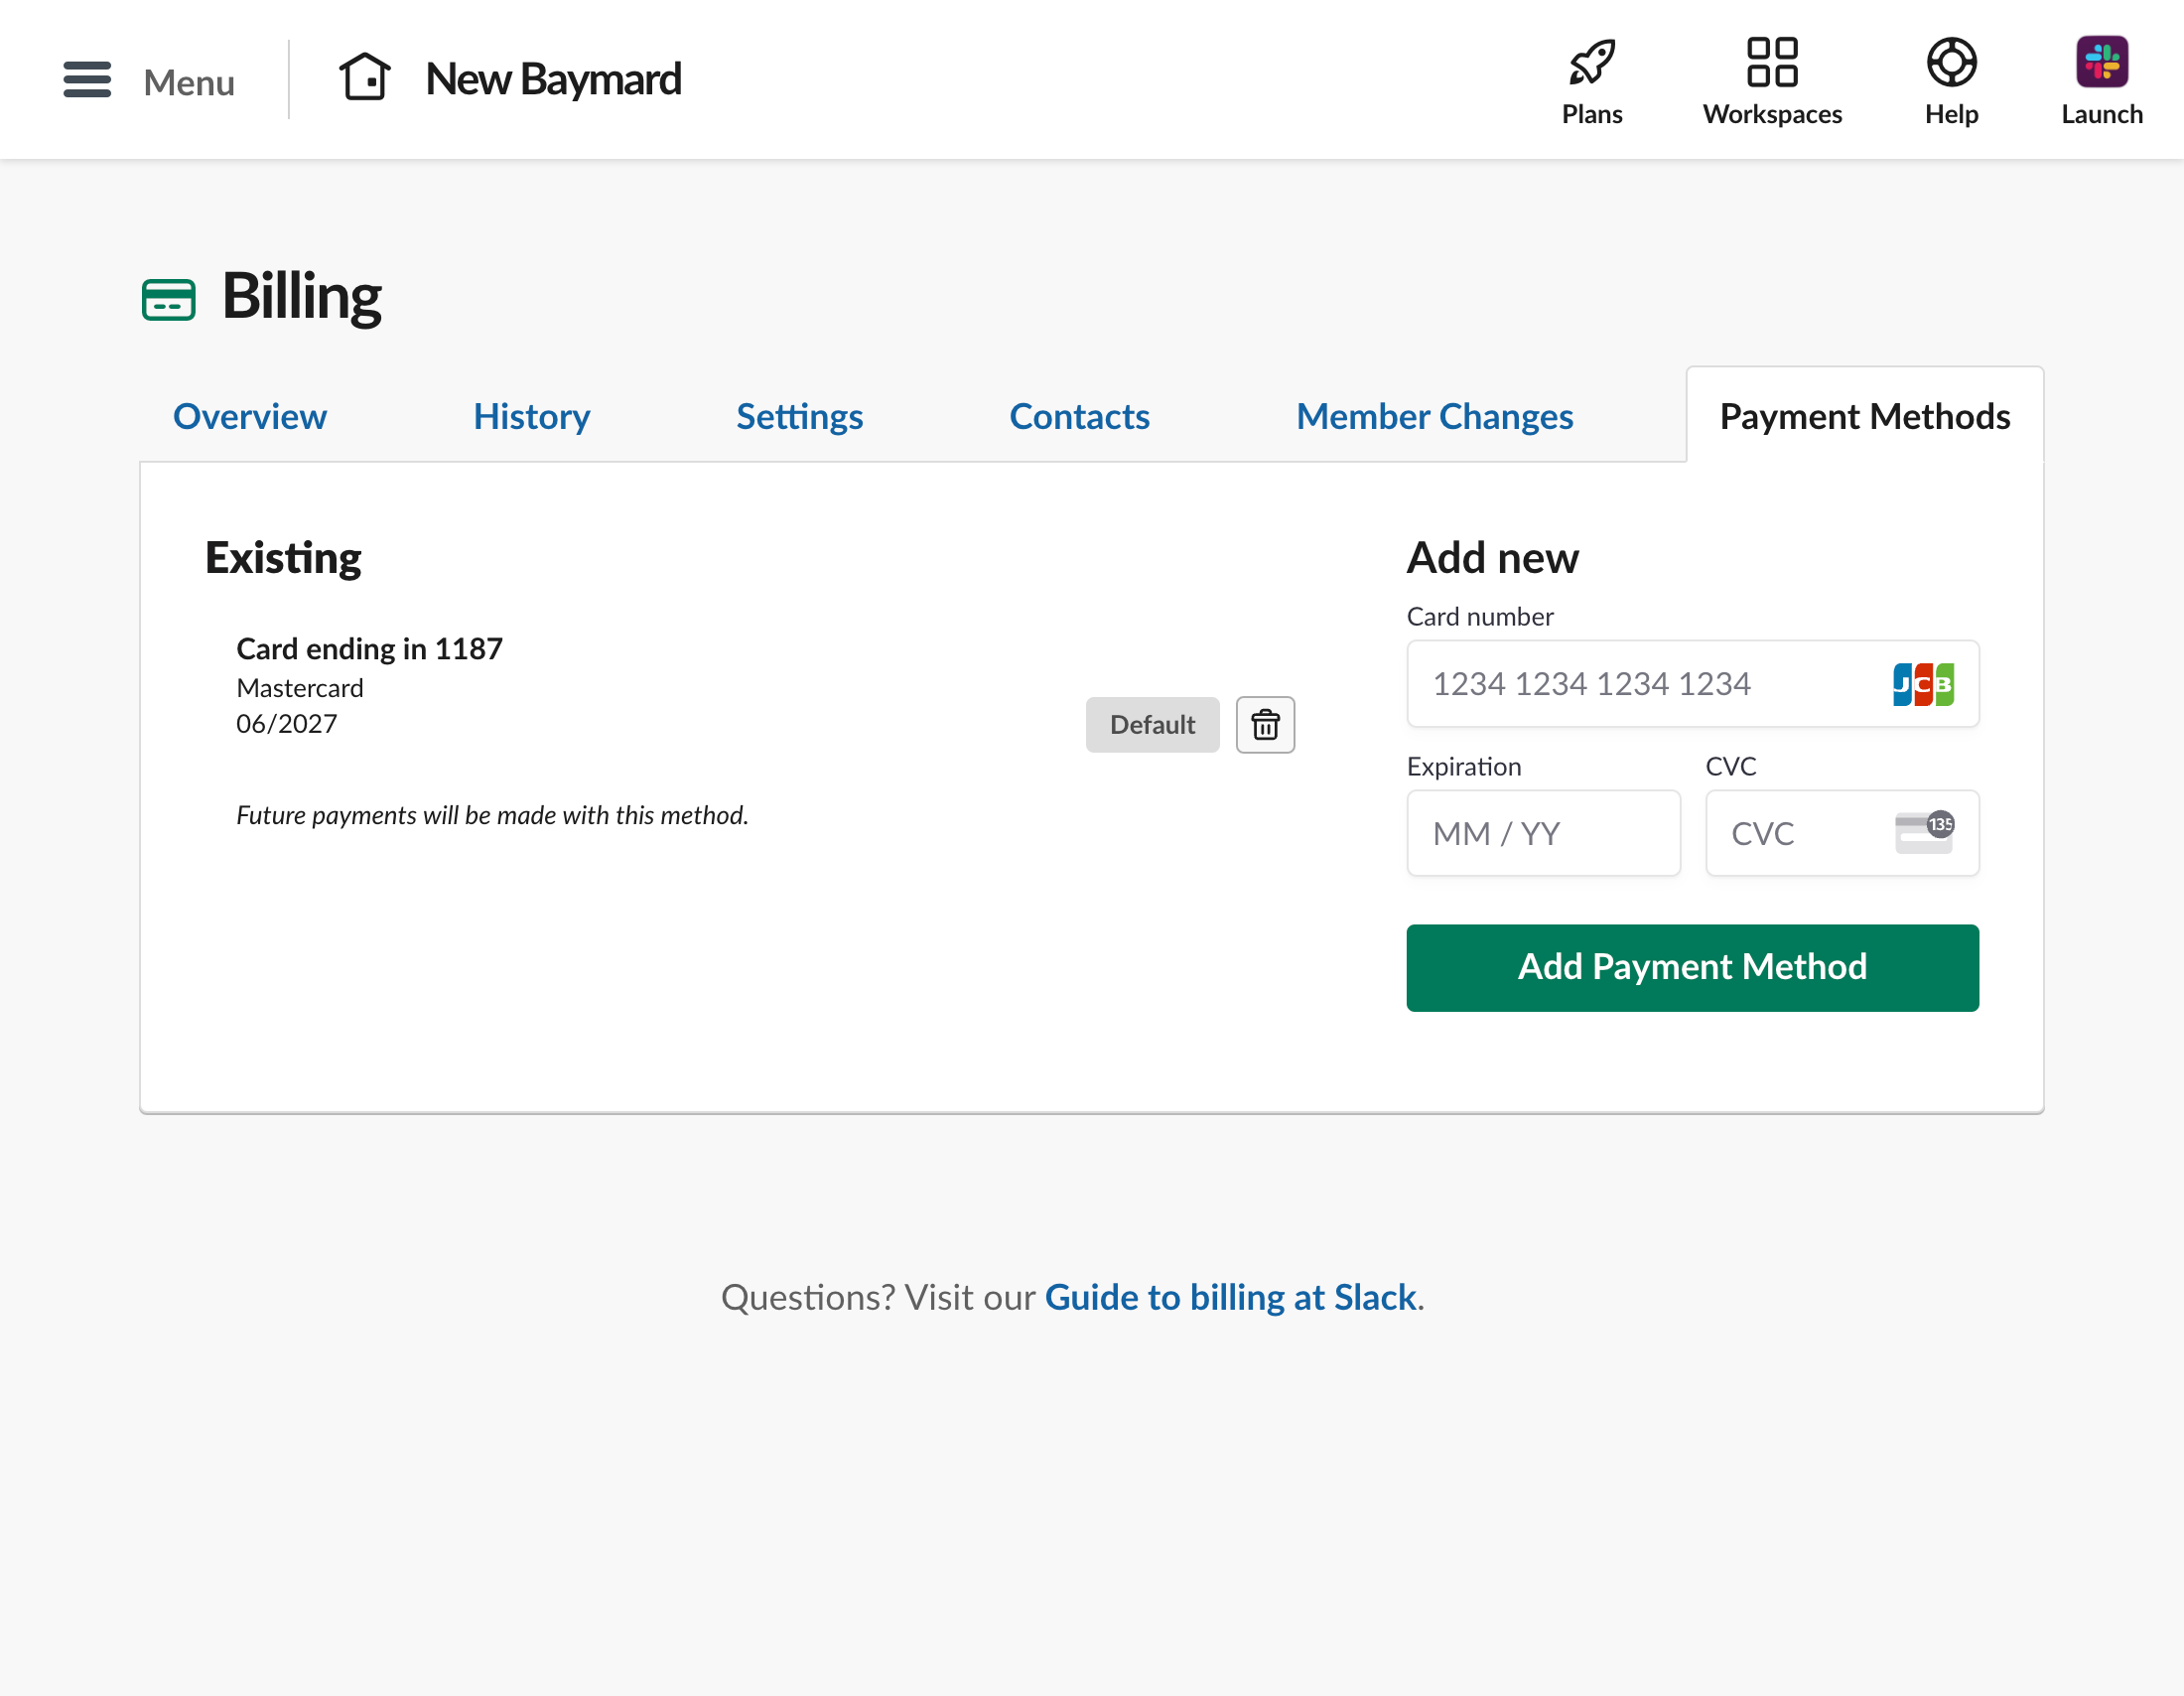Click the Add Payment Method button
This screenshot has height=1696, width=2184.
pos(1692,967)
